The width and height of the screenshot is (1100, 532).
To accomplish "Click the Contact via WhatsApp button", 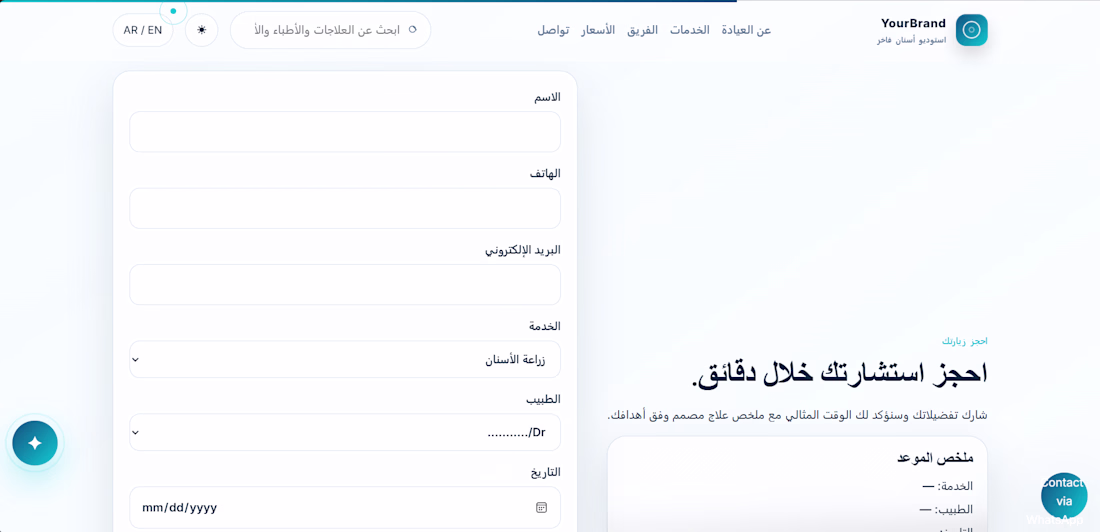I will [1064, 496].
